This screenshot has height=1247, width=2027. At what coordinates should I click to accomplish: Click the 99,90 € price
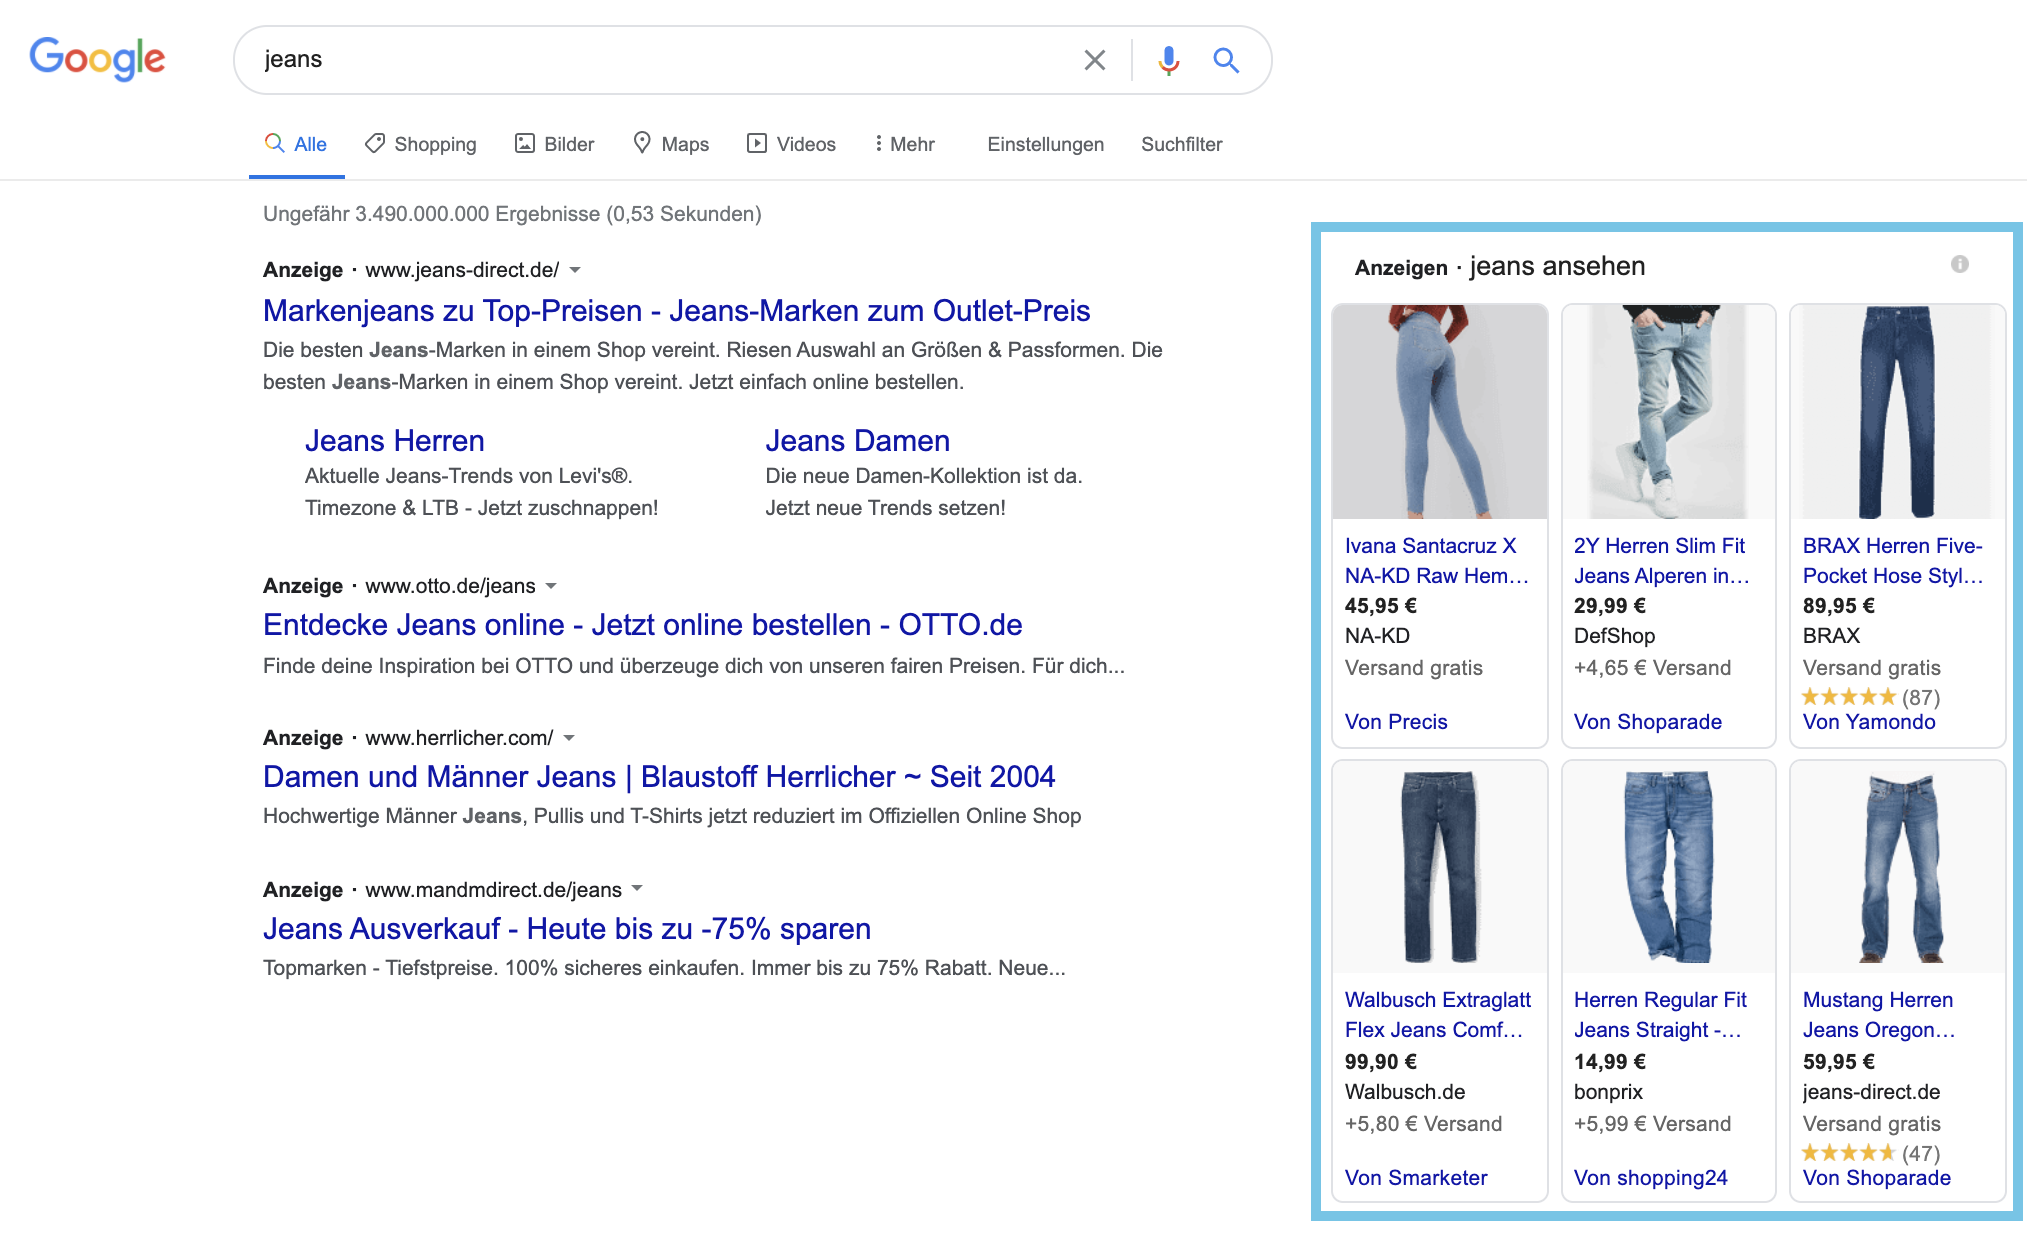(1381, 1062)
